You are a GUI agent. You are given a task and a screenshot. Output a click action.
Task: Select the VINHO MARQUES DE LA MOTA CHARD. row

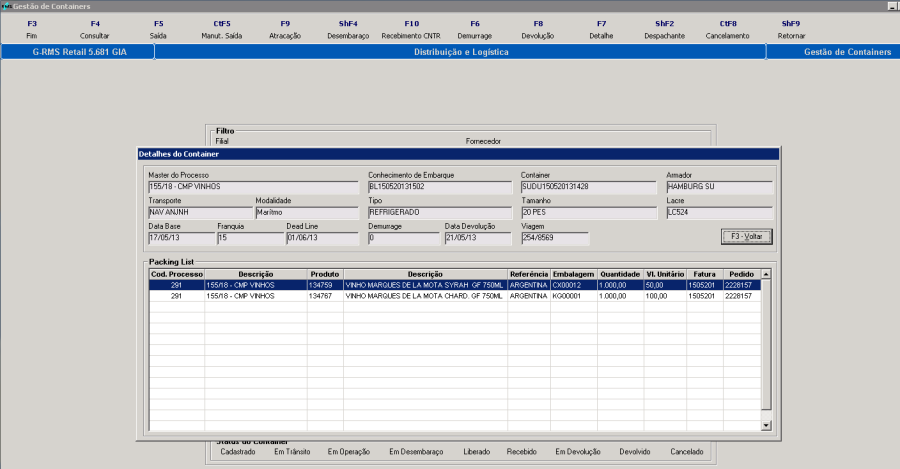455,296
